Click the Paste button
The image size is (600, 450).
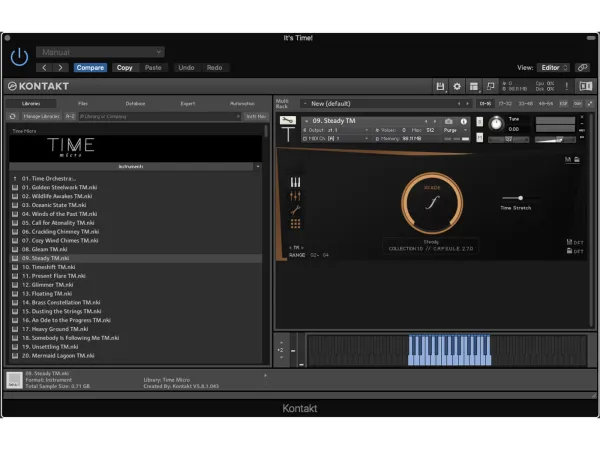(153, 68)
